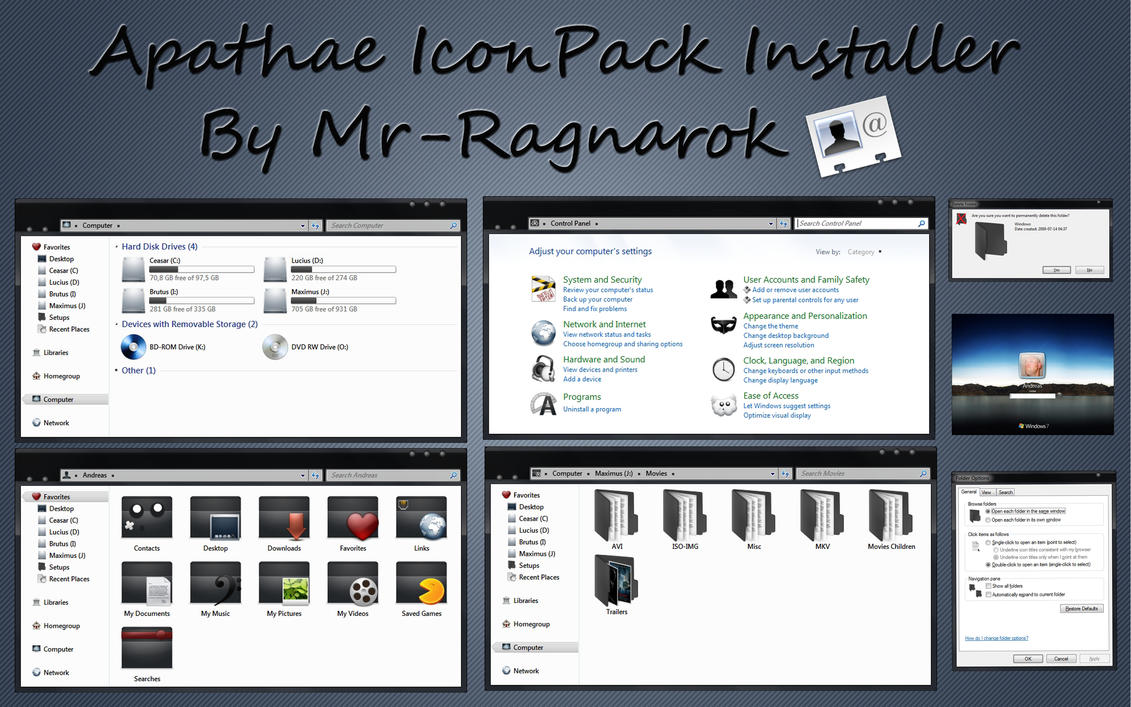
Task: Click OK in Folder Options dialog
Action: [1028, 659]
